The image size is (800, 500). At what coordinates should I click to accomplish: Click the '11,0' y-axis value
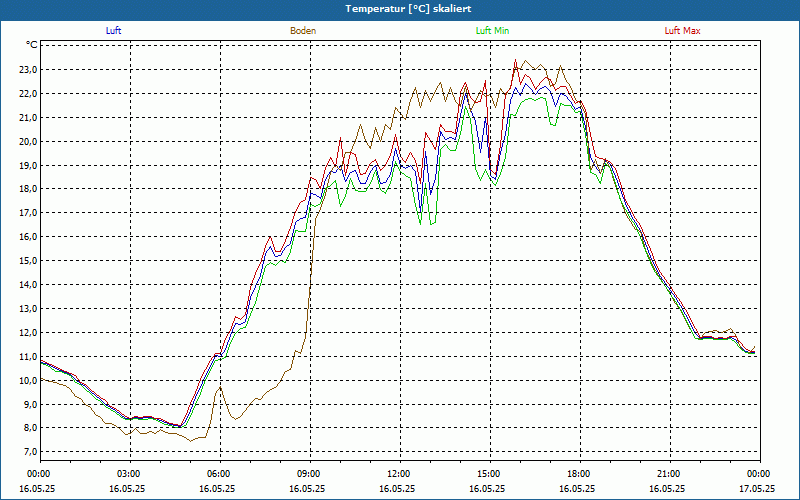tap(28, 357)
